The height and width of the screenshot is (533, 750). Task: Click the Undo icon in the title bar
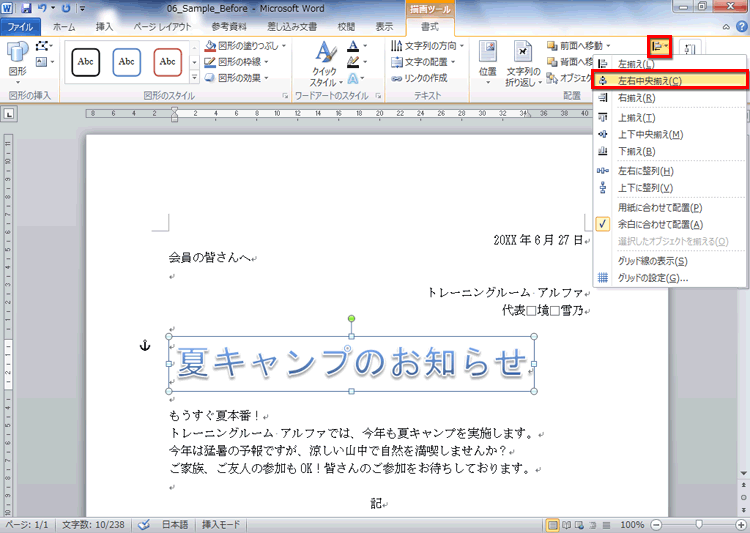(42, 8)
